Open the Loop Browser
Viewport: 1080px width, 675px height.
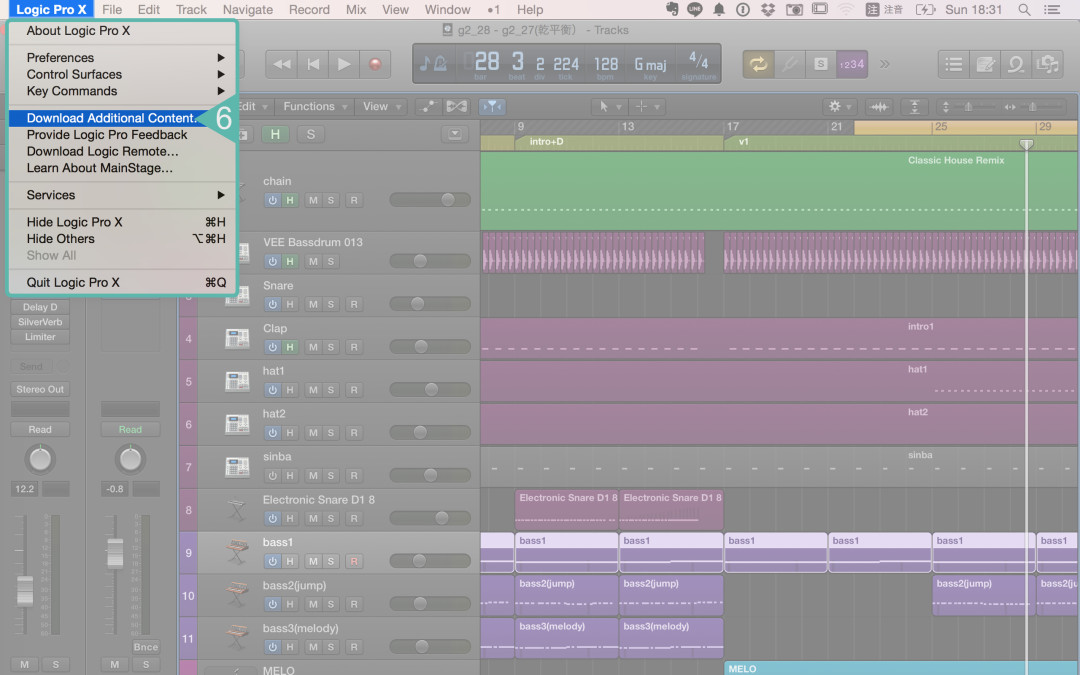tap(1016, 63)
